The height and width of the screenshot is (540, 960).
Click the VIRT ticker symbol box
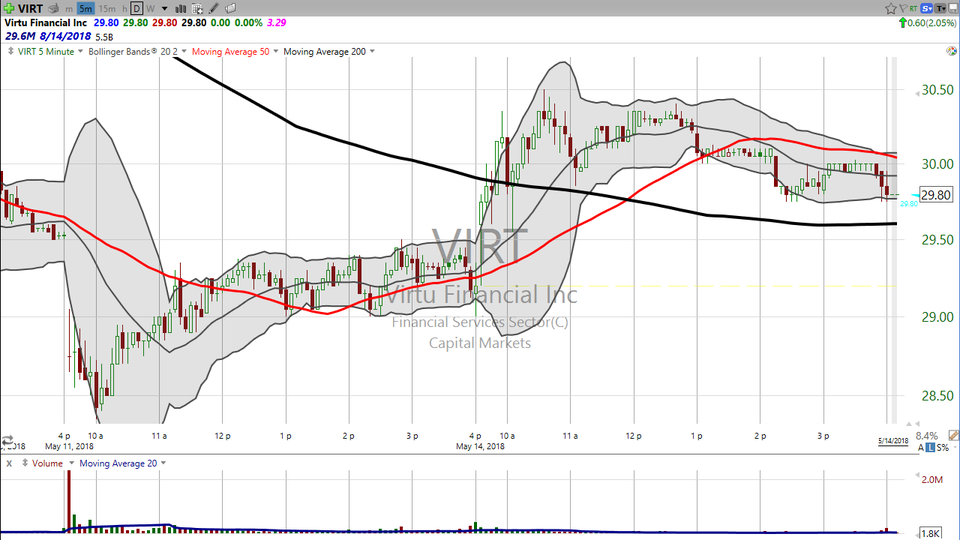click(x=30, y=9)
